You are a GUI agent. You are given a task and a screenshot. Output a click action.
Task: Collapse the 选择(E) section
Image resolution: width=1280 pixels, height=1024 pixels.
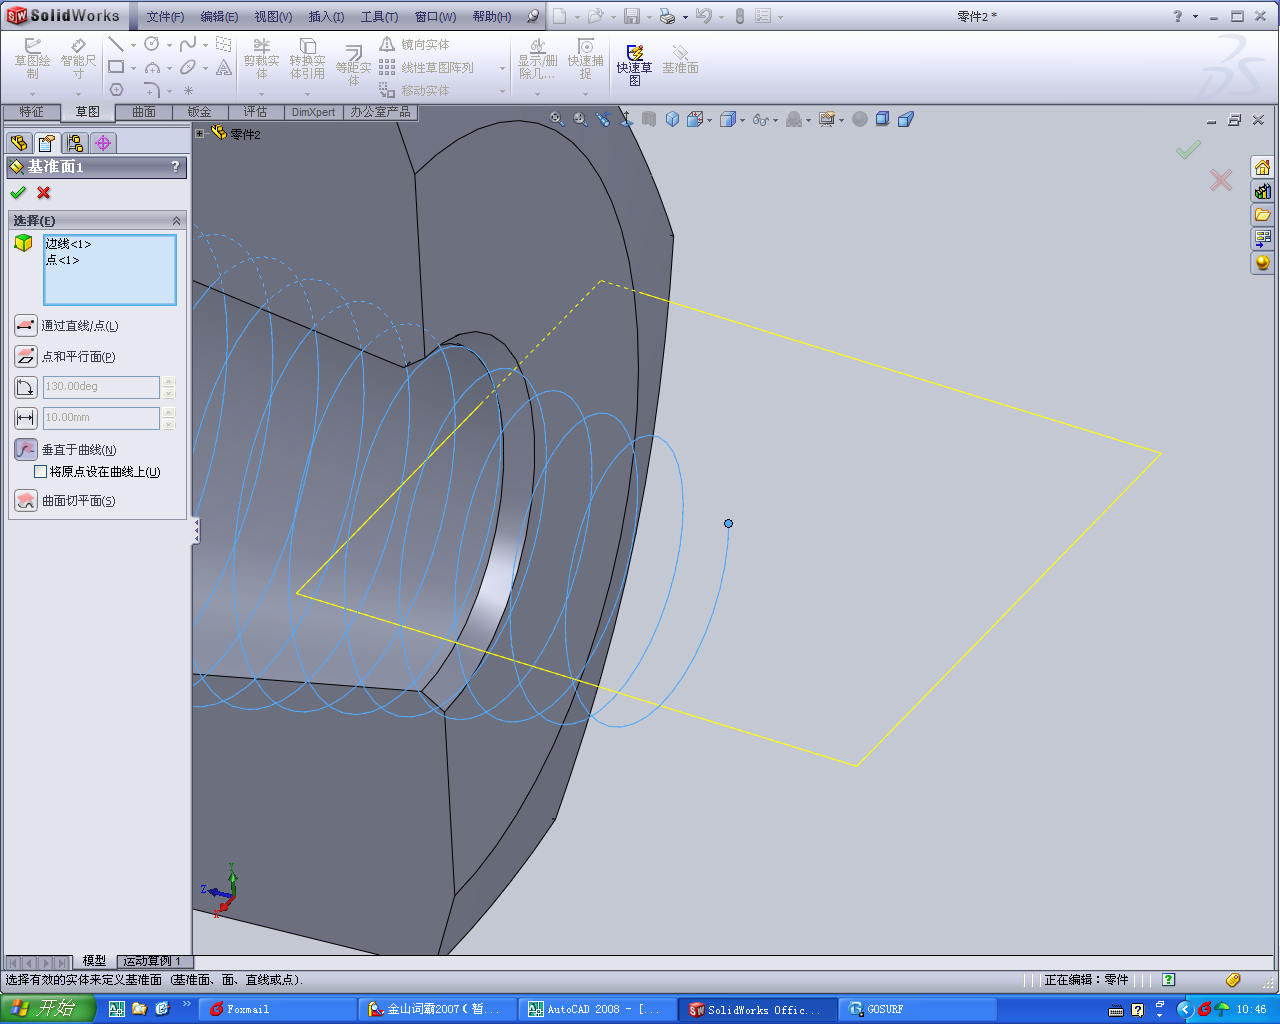[177, 220]
